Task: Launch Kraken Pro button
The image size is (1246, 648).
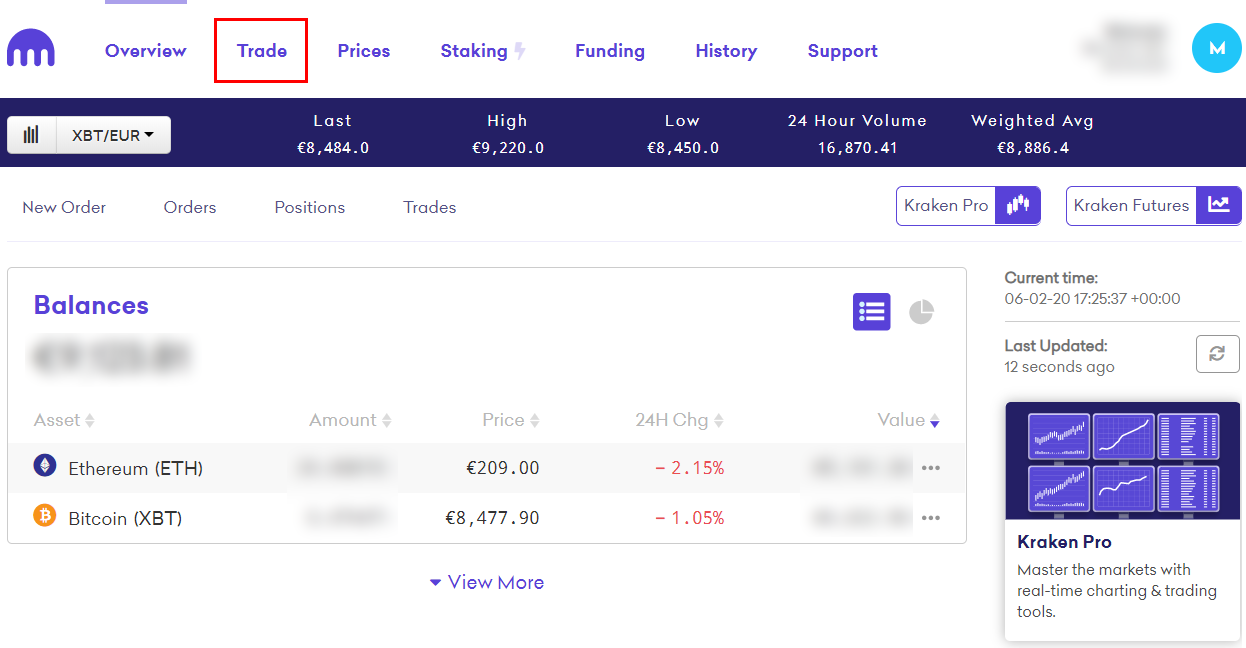Action: coord(967,206)
